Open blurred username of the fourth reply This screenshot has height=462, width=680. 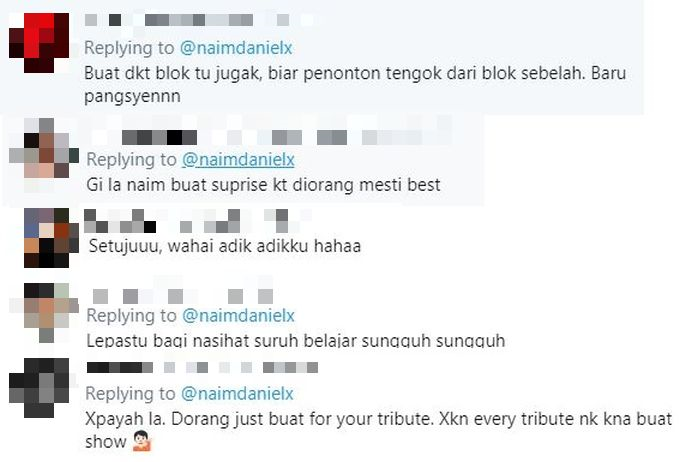click(183, 297)
